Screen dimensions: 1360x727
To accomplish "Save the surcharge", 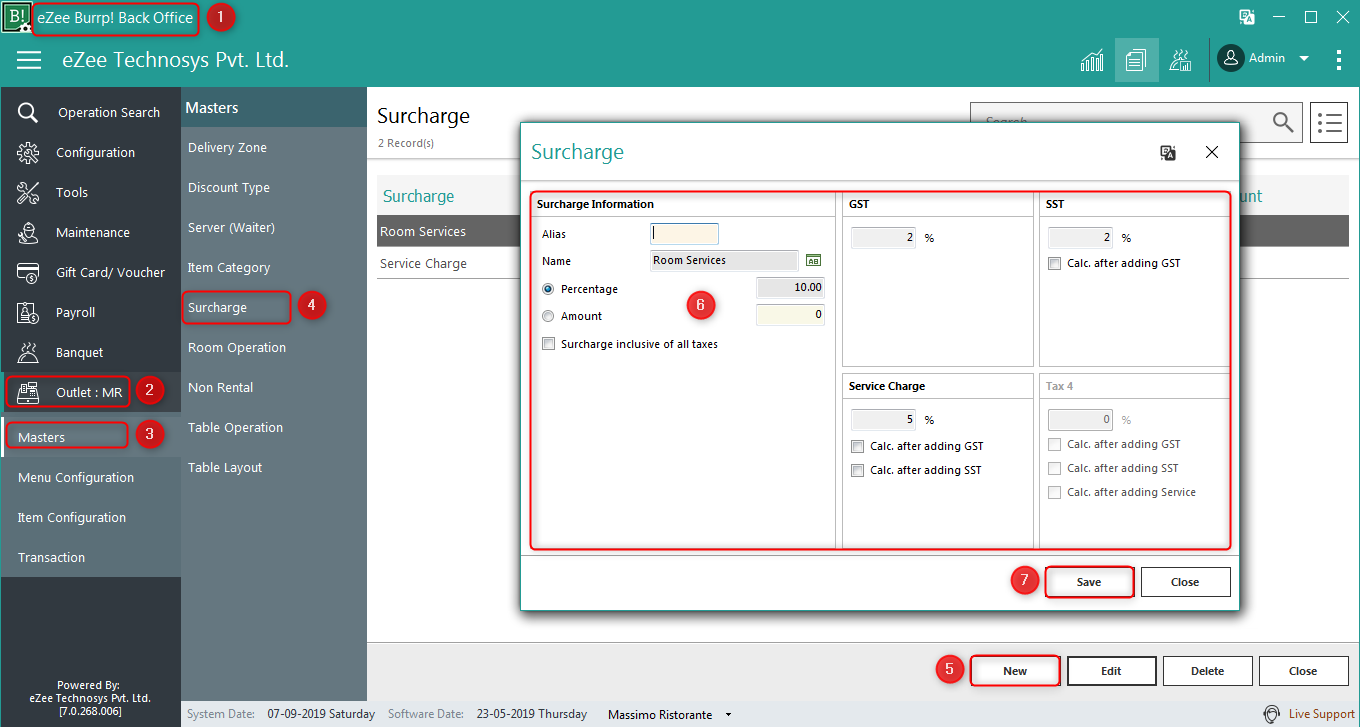I will pyautogui.click(x=1089, y=582).
